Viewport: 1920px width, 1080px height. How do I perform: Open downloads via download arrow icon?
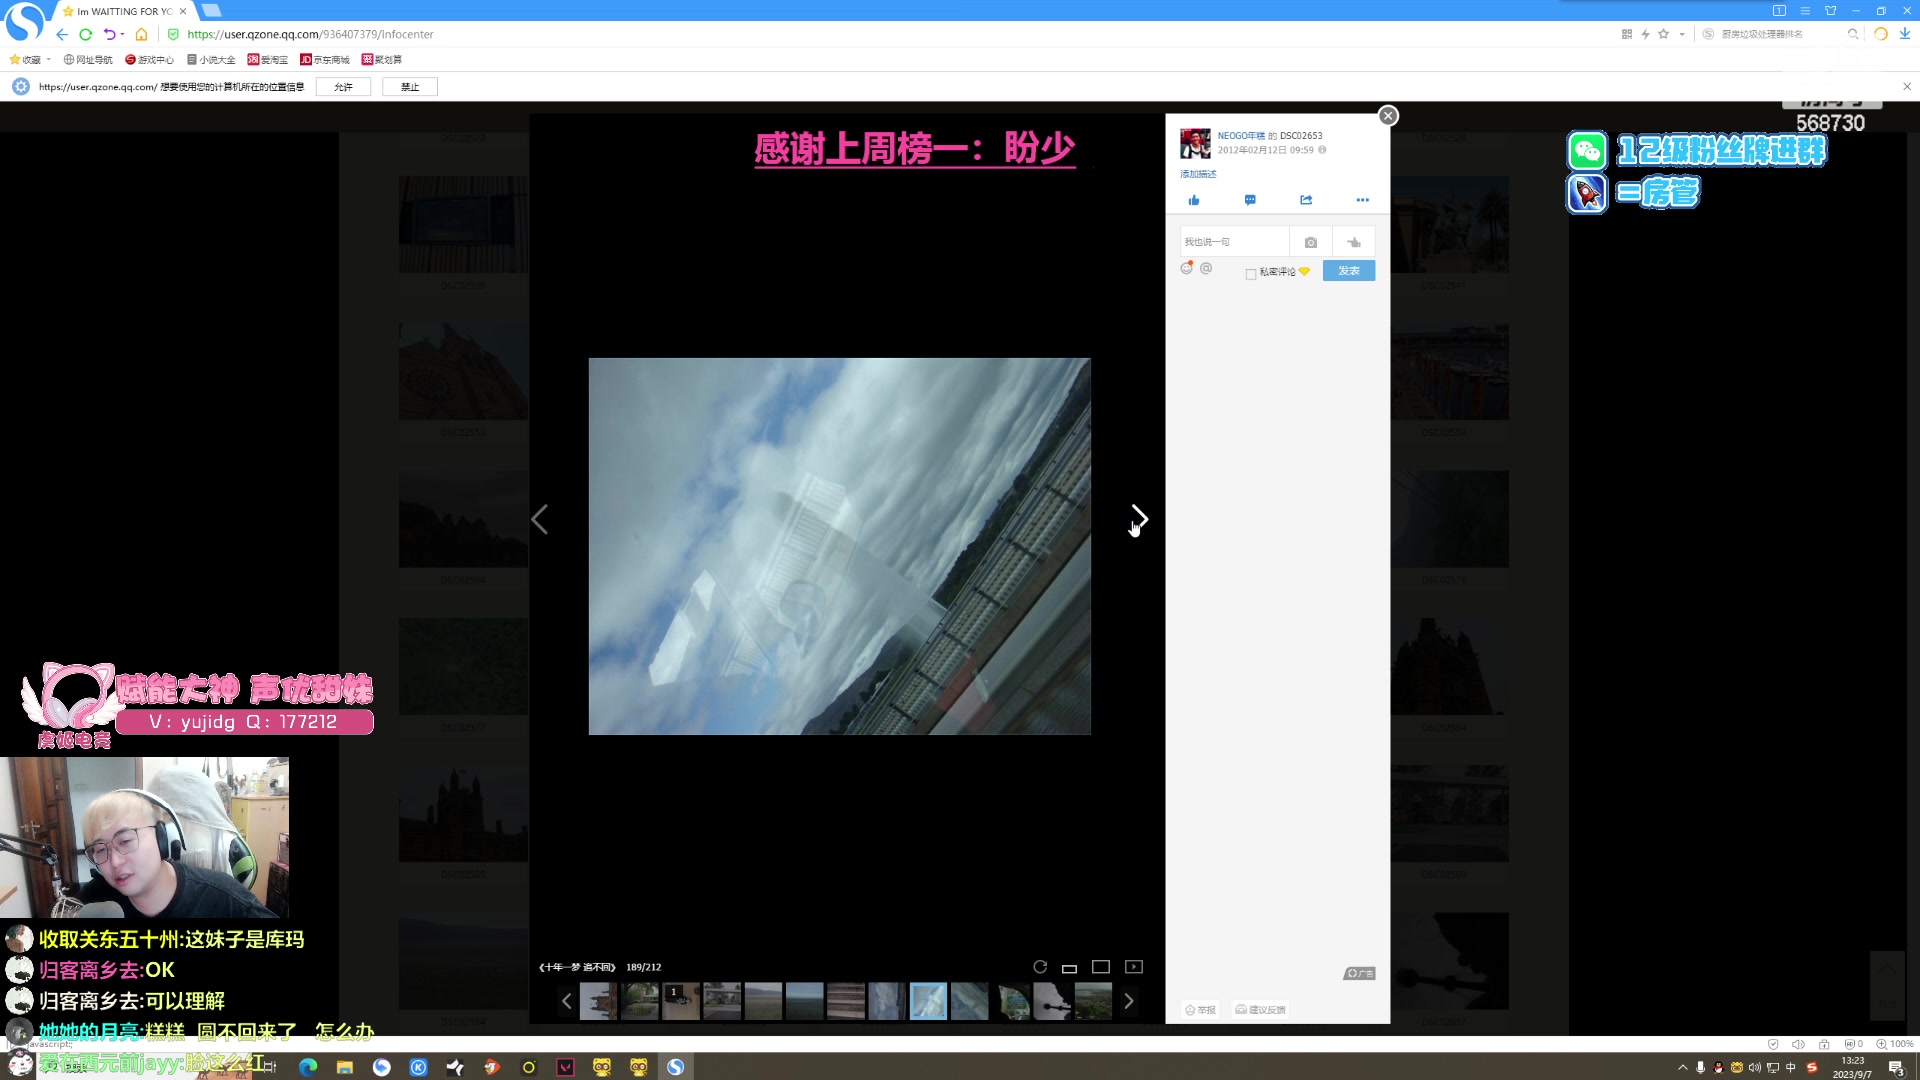click(x=1905, y=34)
